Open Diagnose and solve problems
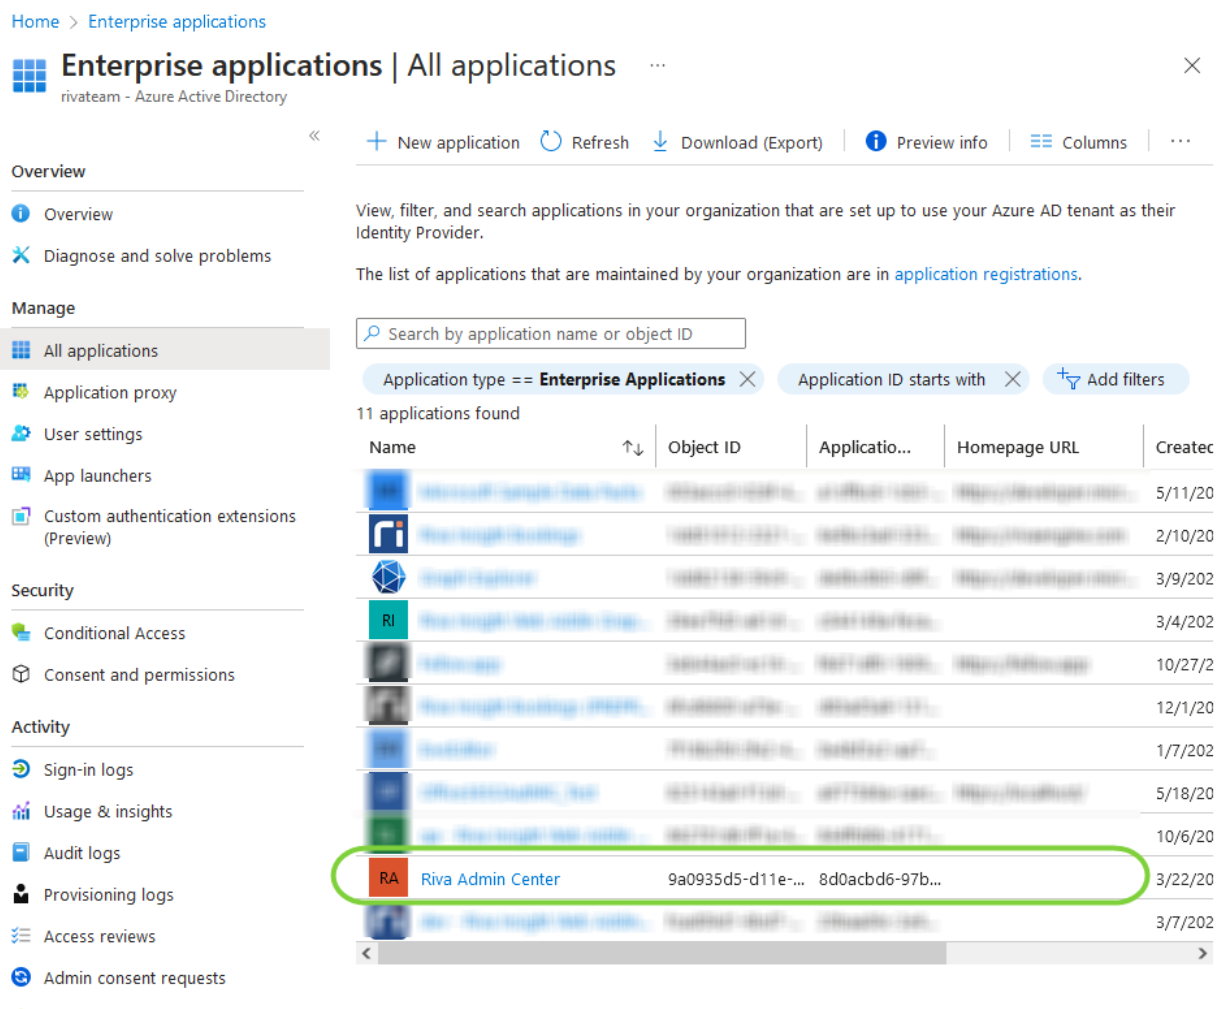The height and width of the screenshot is (1009, 1228). 157,256
